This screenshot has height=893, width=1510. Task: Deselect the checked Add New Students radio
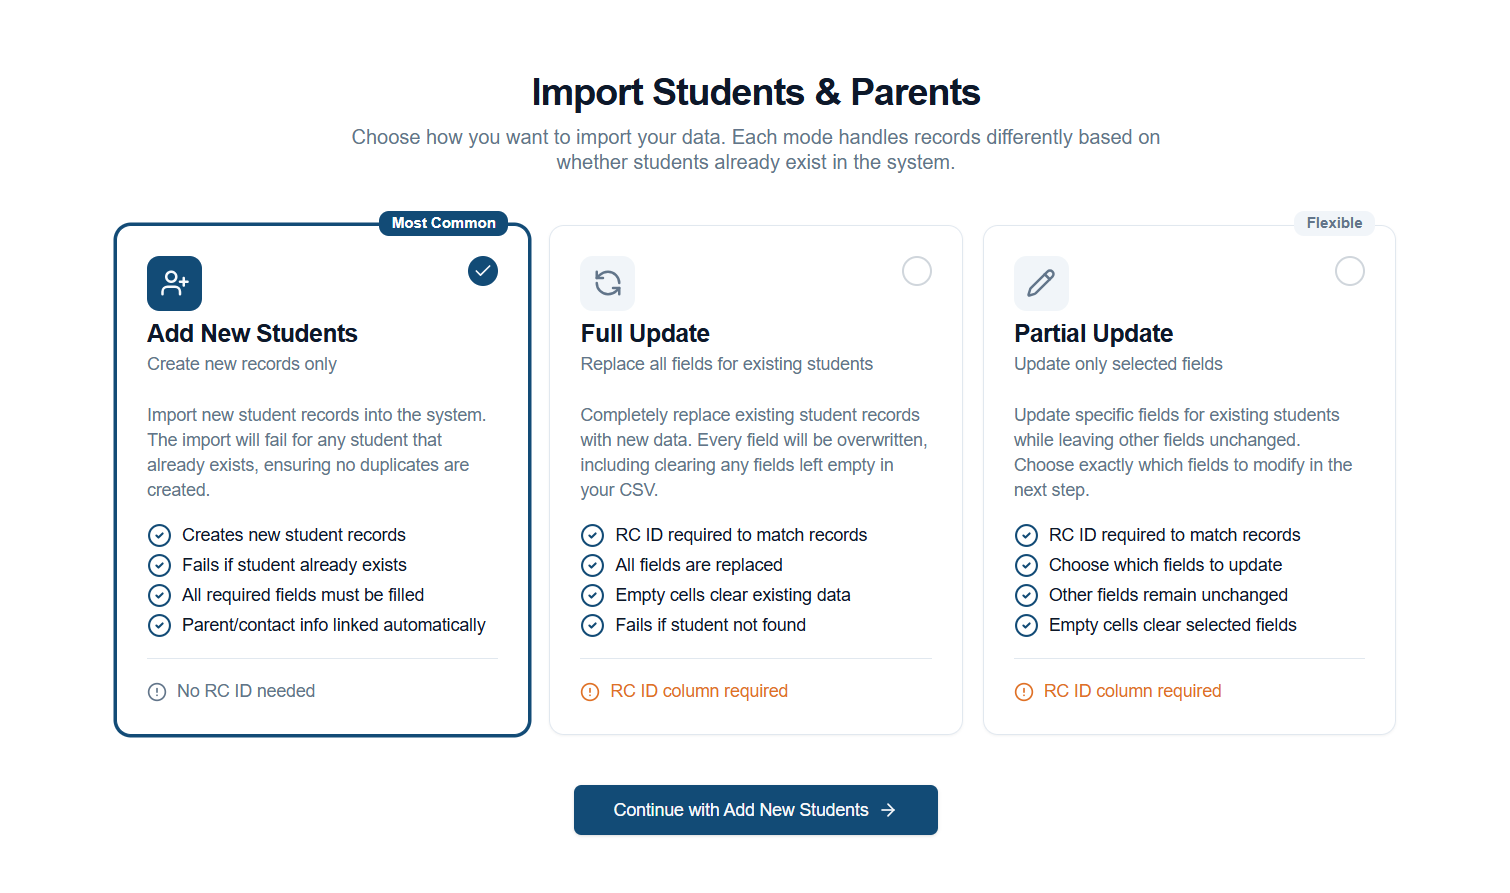click(x=483, y=271)
